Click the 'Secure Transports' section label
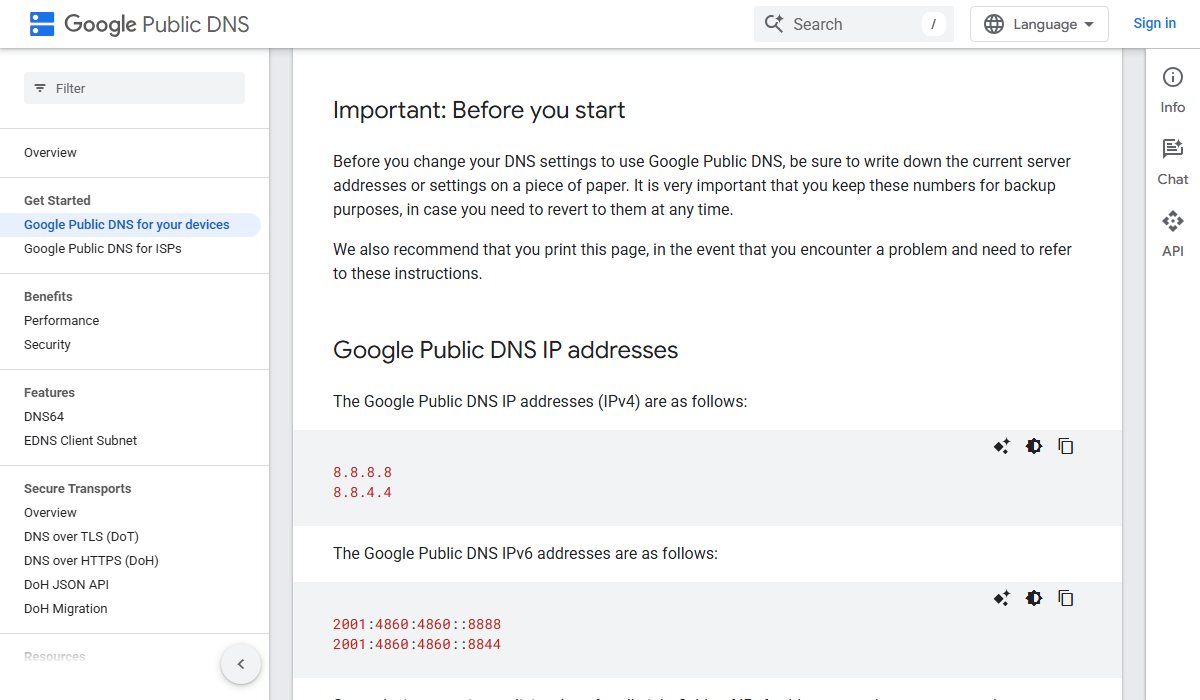This screenshot has width=1200, height=700. pyautogui.click(x=77, y=489)
